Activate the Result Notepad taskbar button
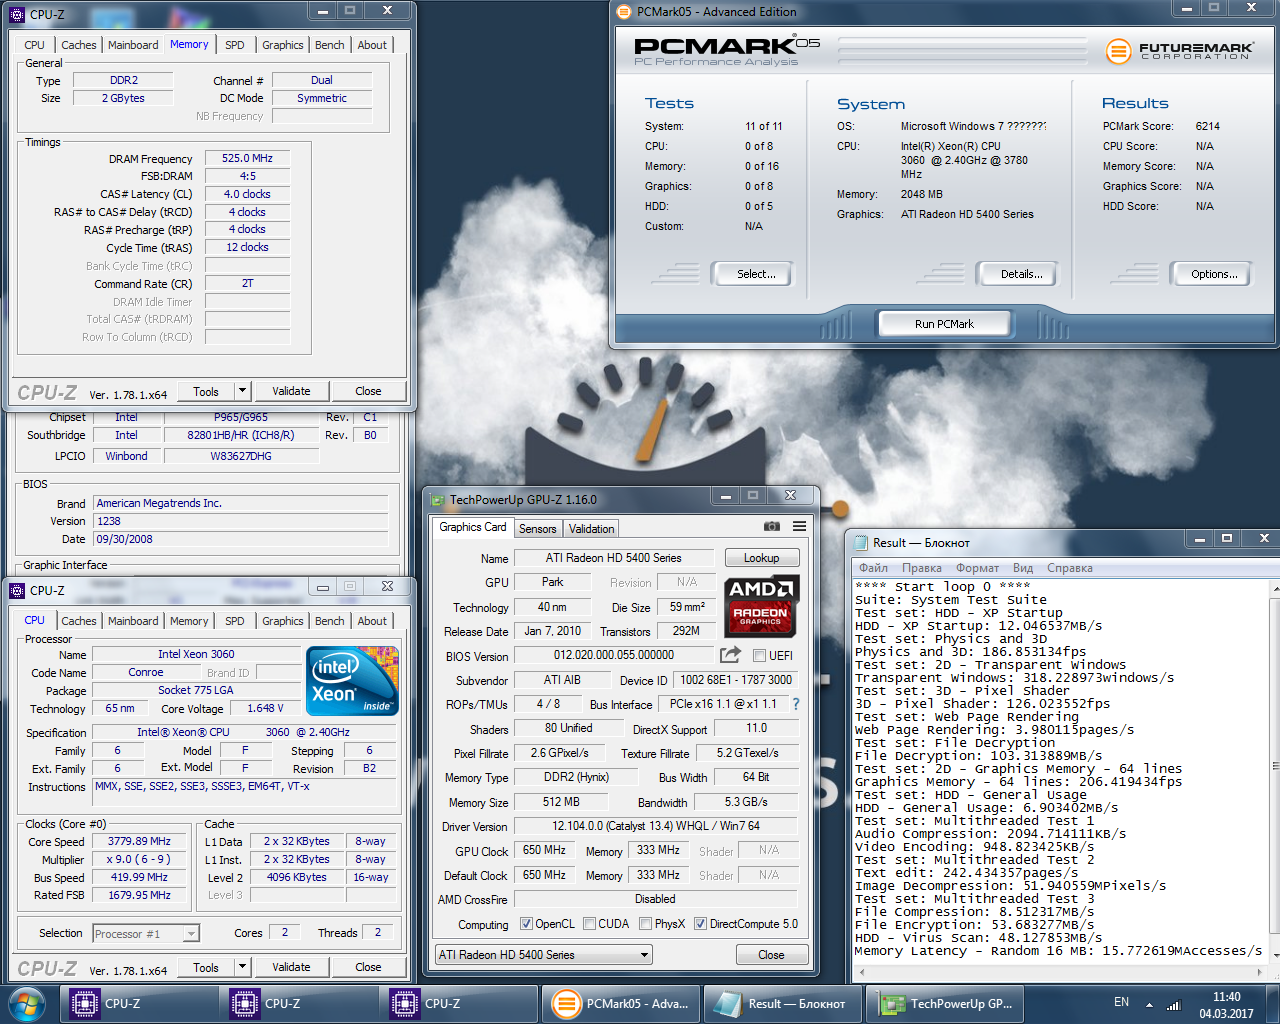This screenshot has height=1024, width=1280. 782,1004
